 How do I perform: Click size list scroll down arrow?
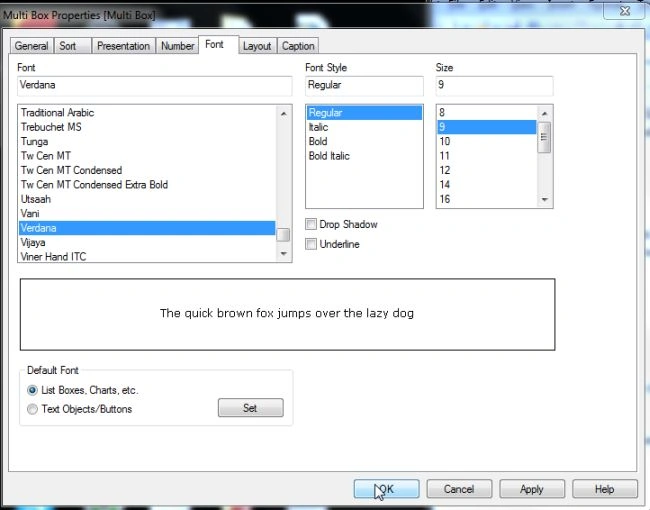tap(545, 200)
